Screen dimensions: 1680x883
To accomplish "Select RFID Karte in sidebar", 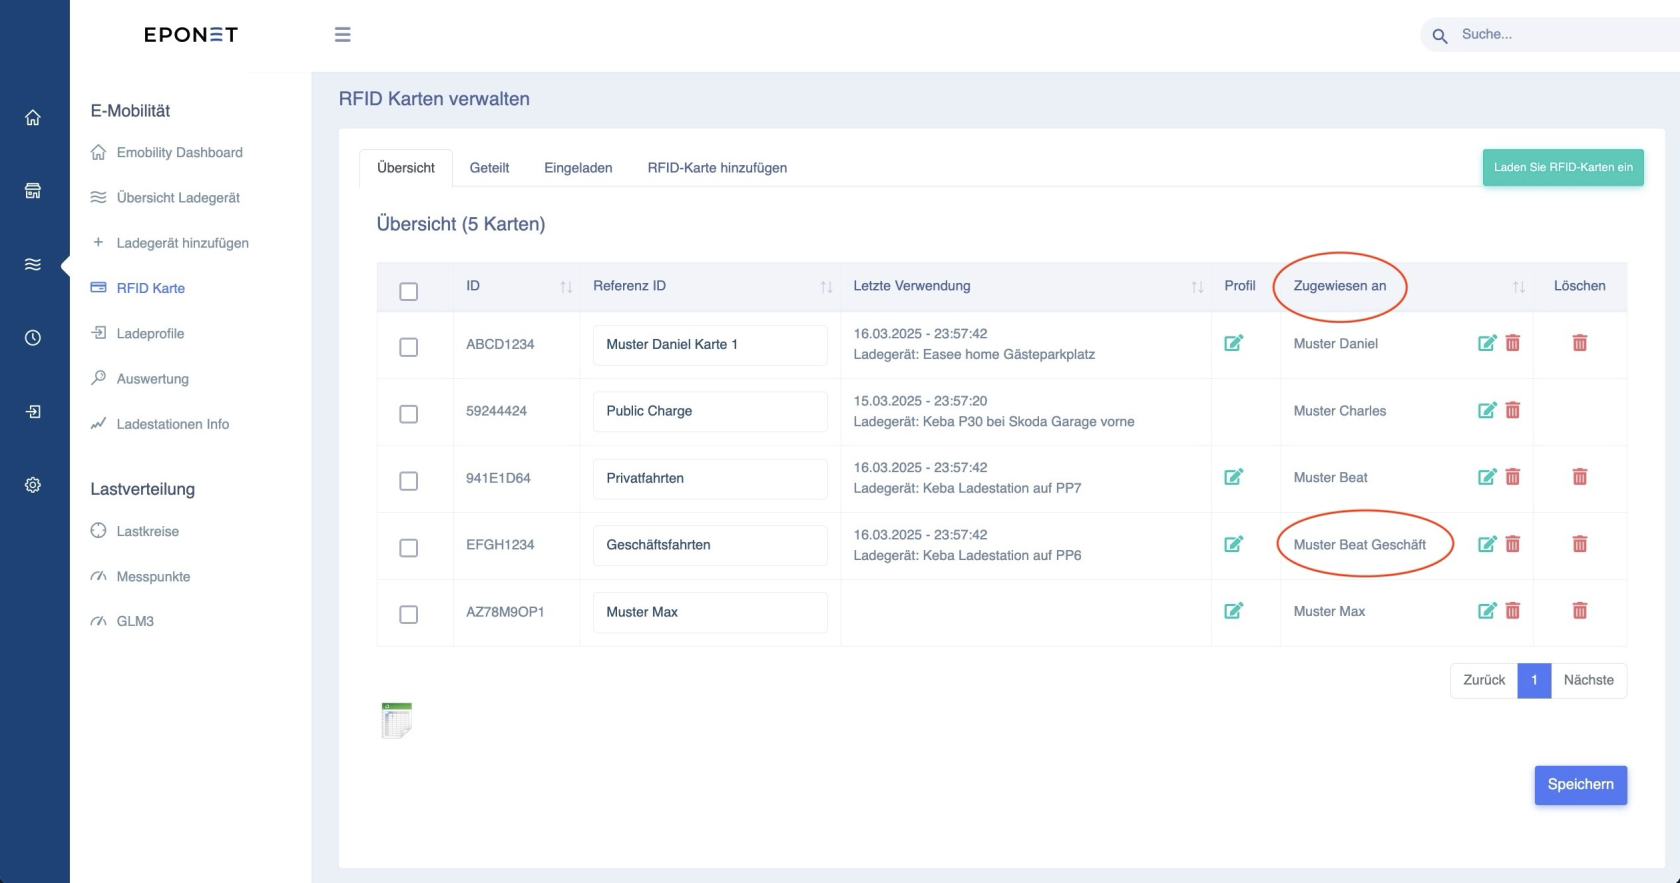I will coord(150,288).
